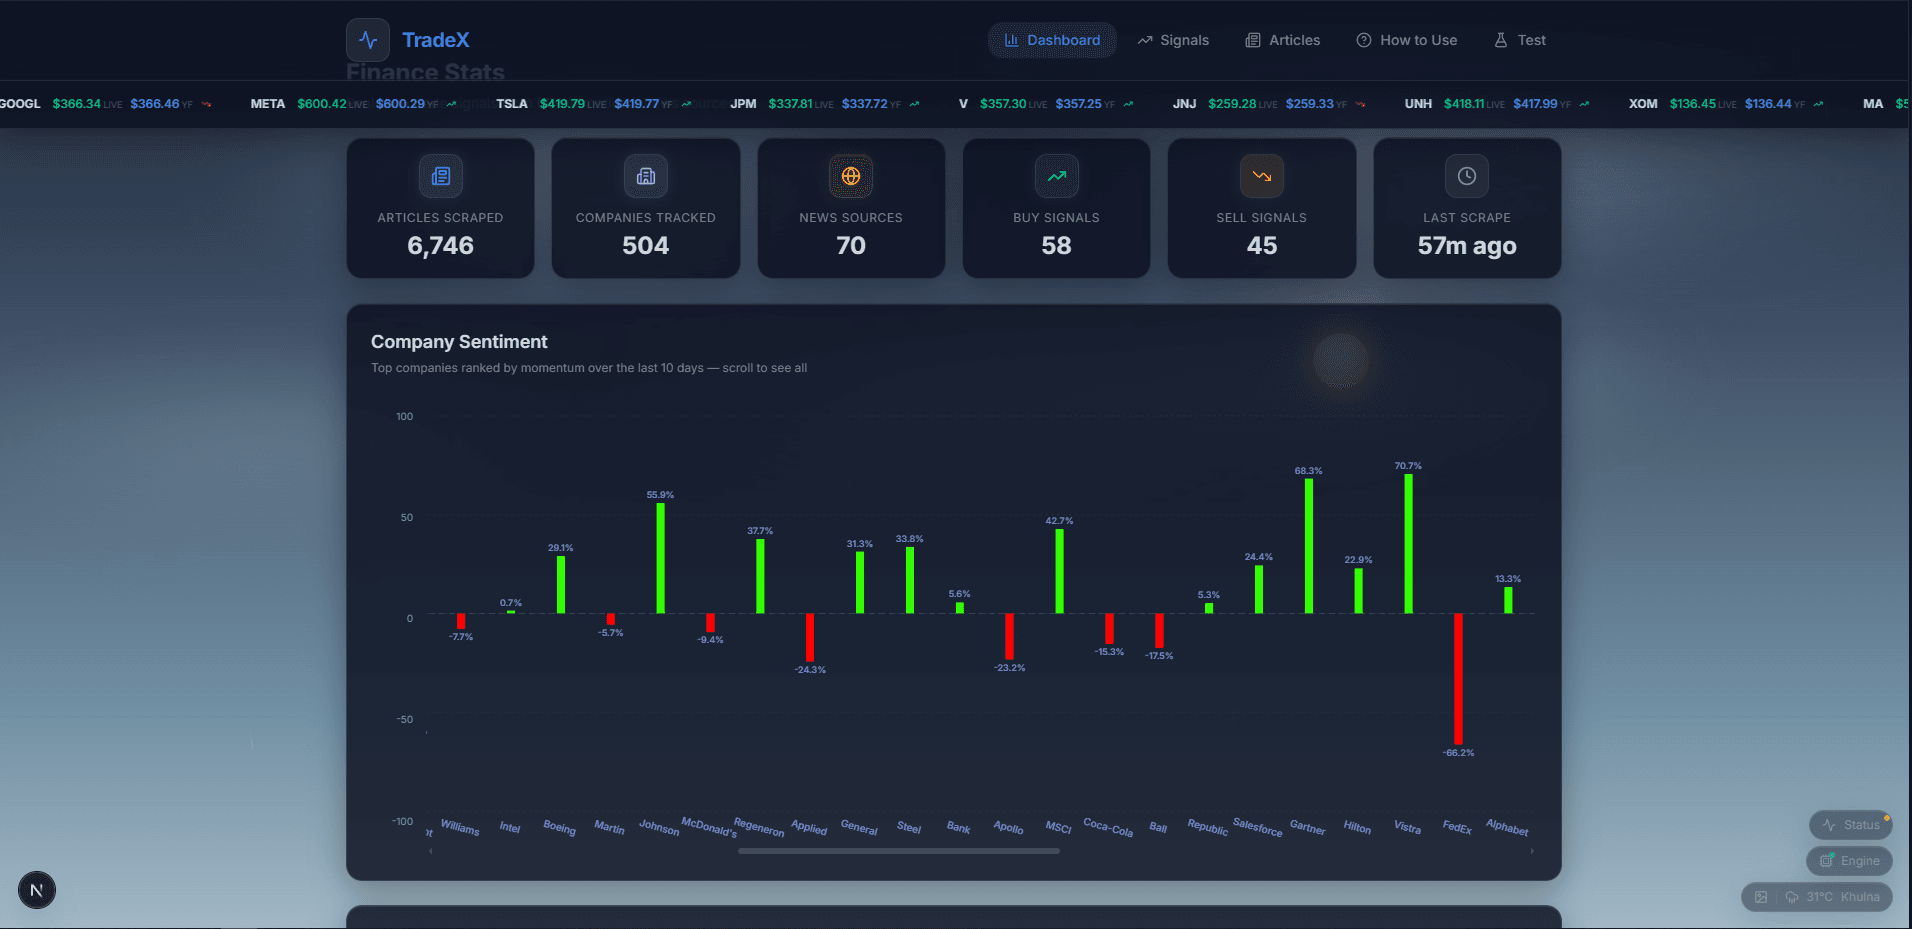Click the TSLA ticker symbol

pos(512,104)
